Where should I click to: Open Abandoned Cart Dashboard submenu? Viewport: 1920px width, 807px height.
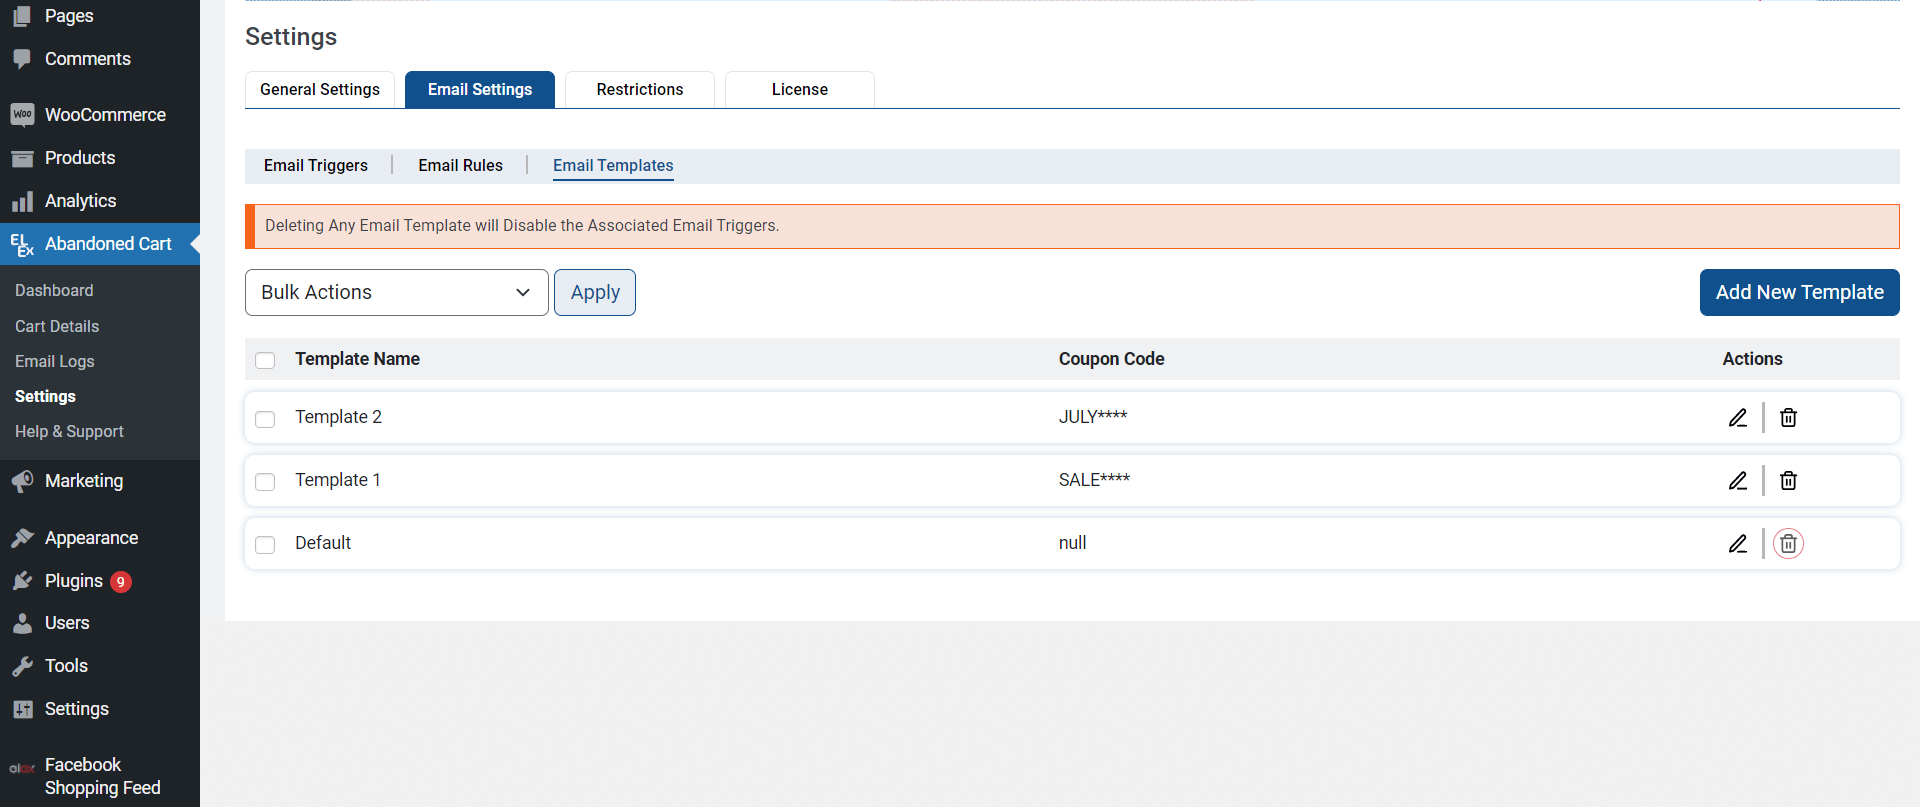(54, 290)
